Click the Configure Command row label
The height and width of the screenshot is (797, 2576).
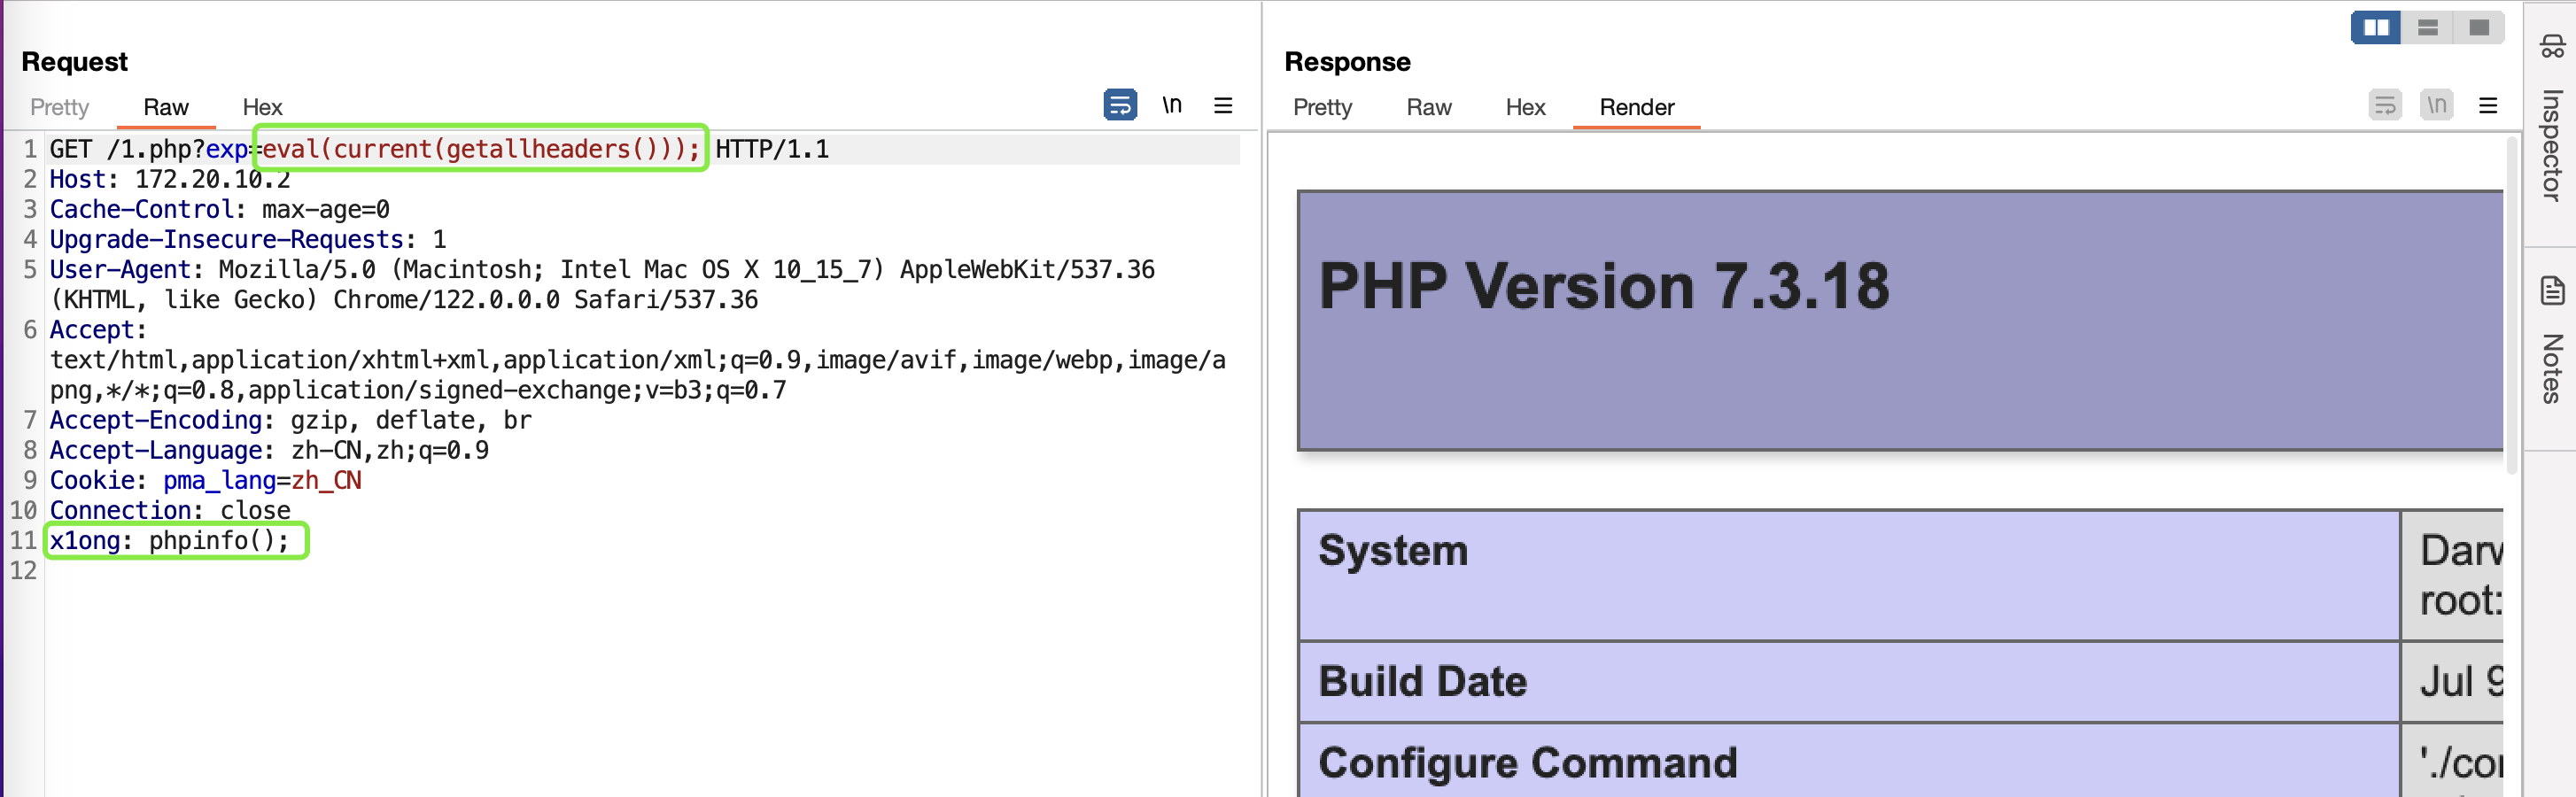pyautogui.click(x=1527, y=763)
